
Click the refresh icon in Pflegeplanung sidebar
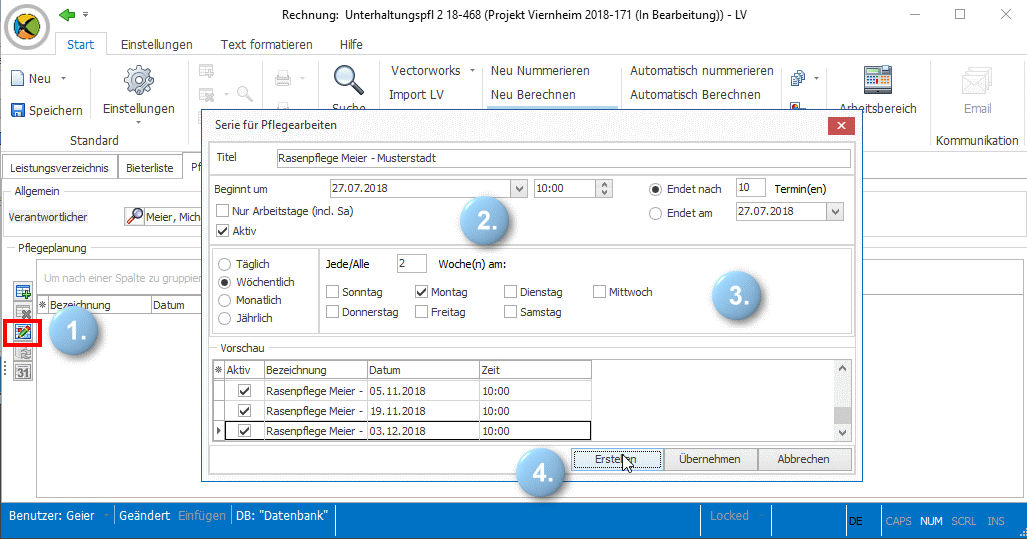[x=23, y=353]
